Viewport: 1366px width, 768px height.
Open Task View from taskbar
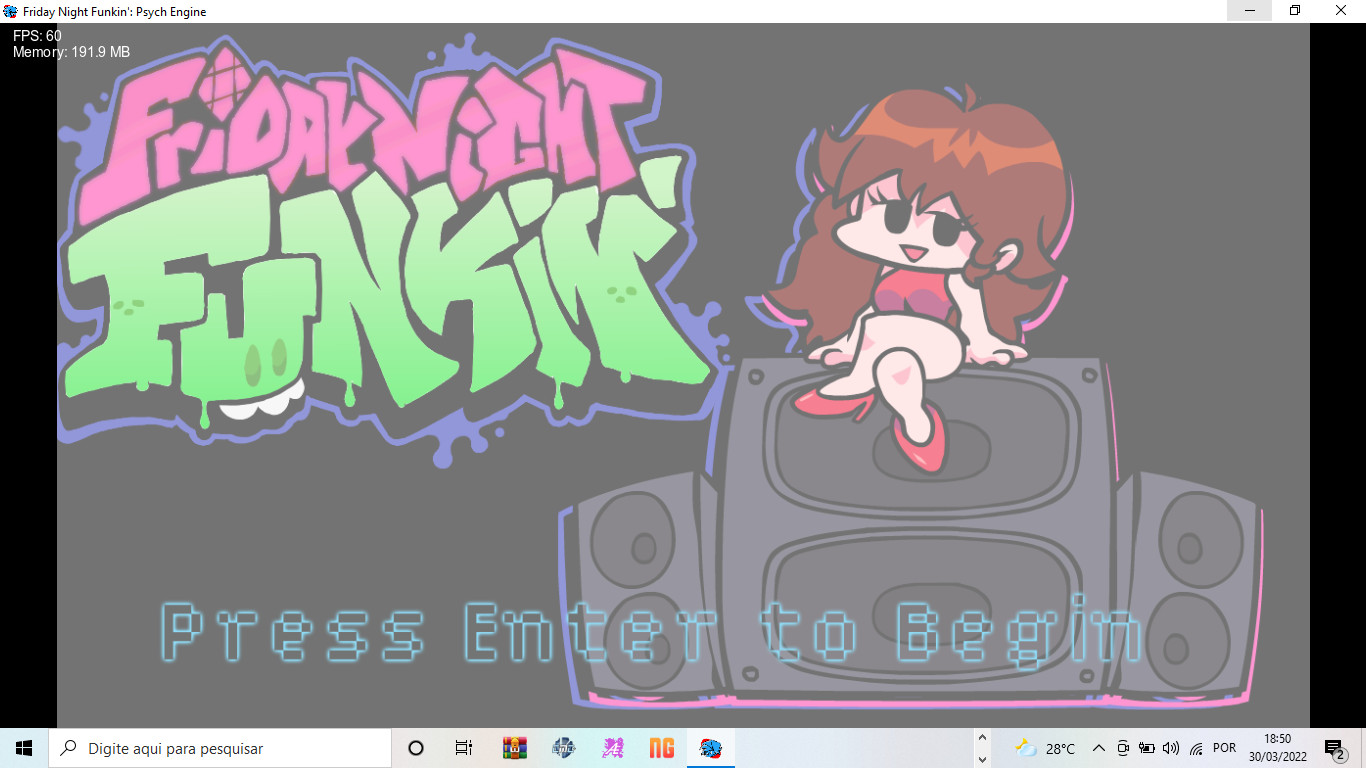[x=464, y=748]
